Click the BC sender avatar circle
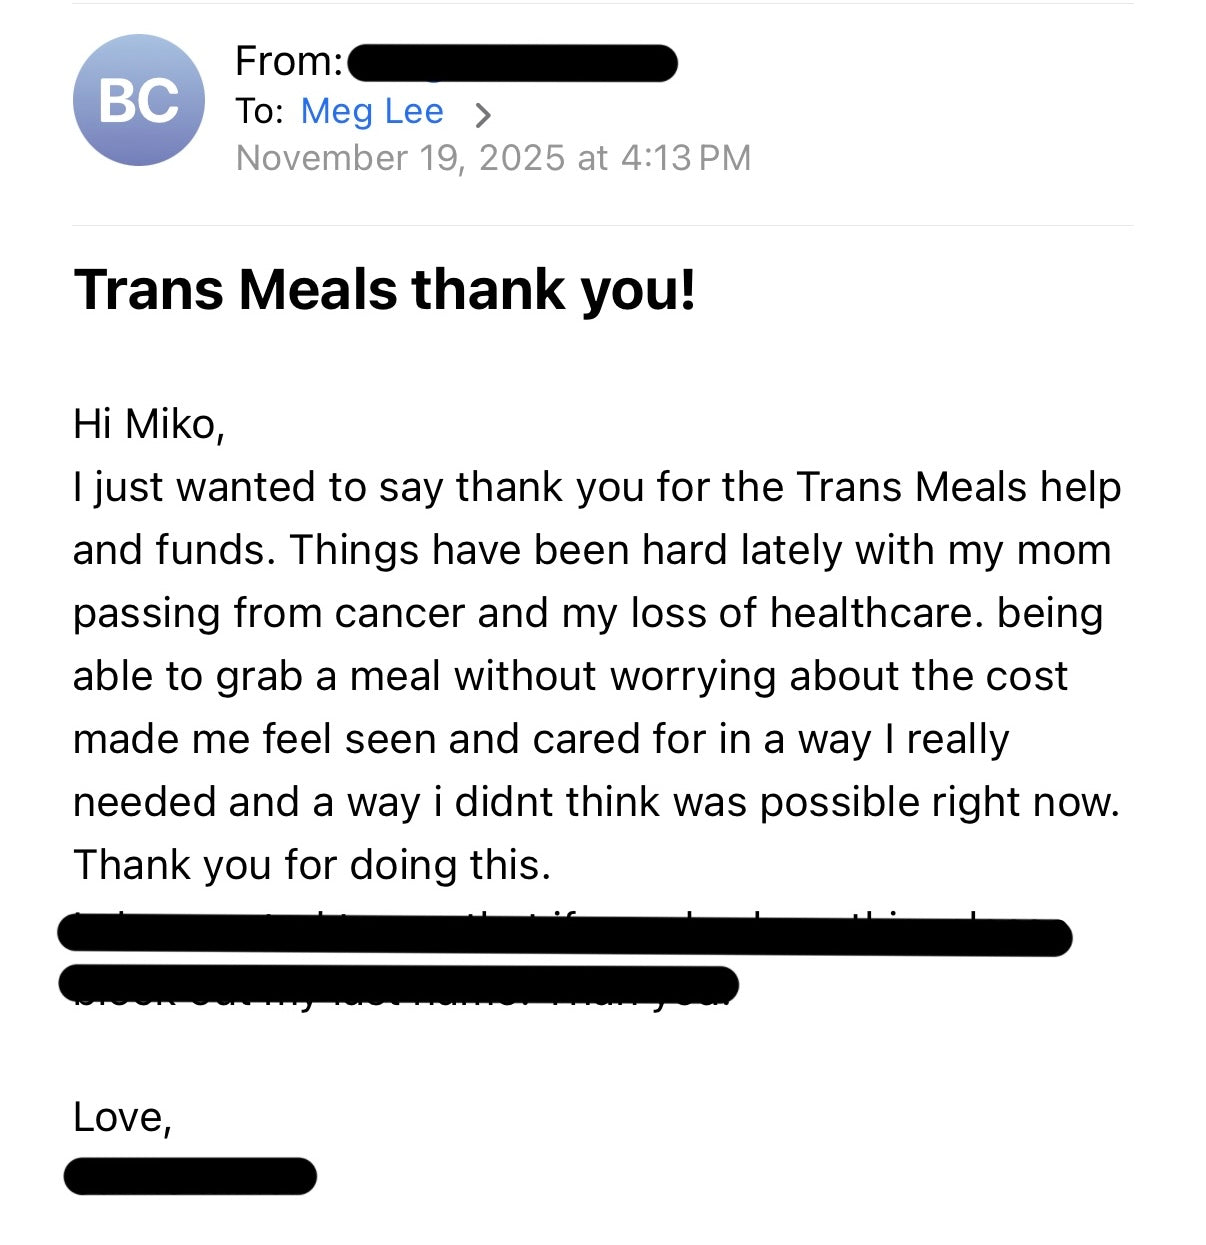1206x1245 pixels. click(x=139, y=100)
